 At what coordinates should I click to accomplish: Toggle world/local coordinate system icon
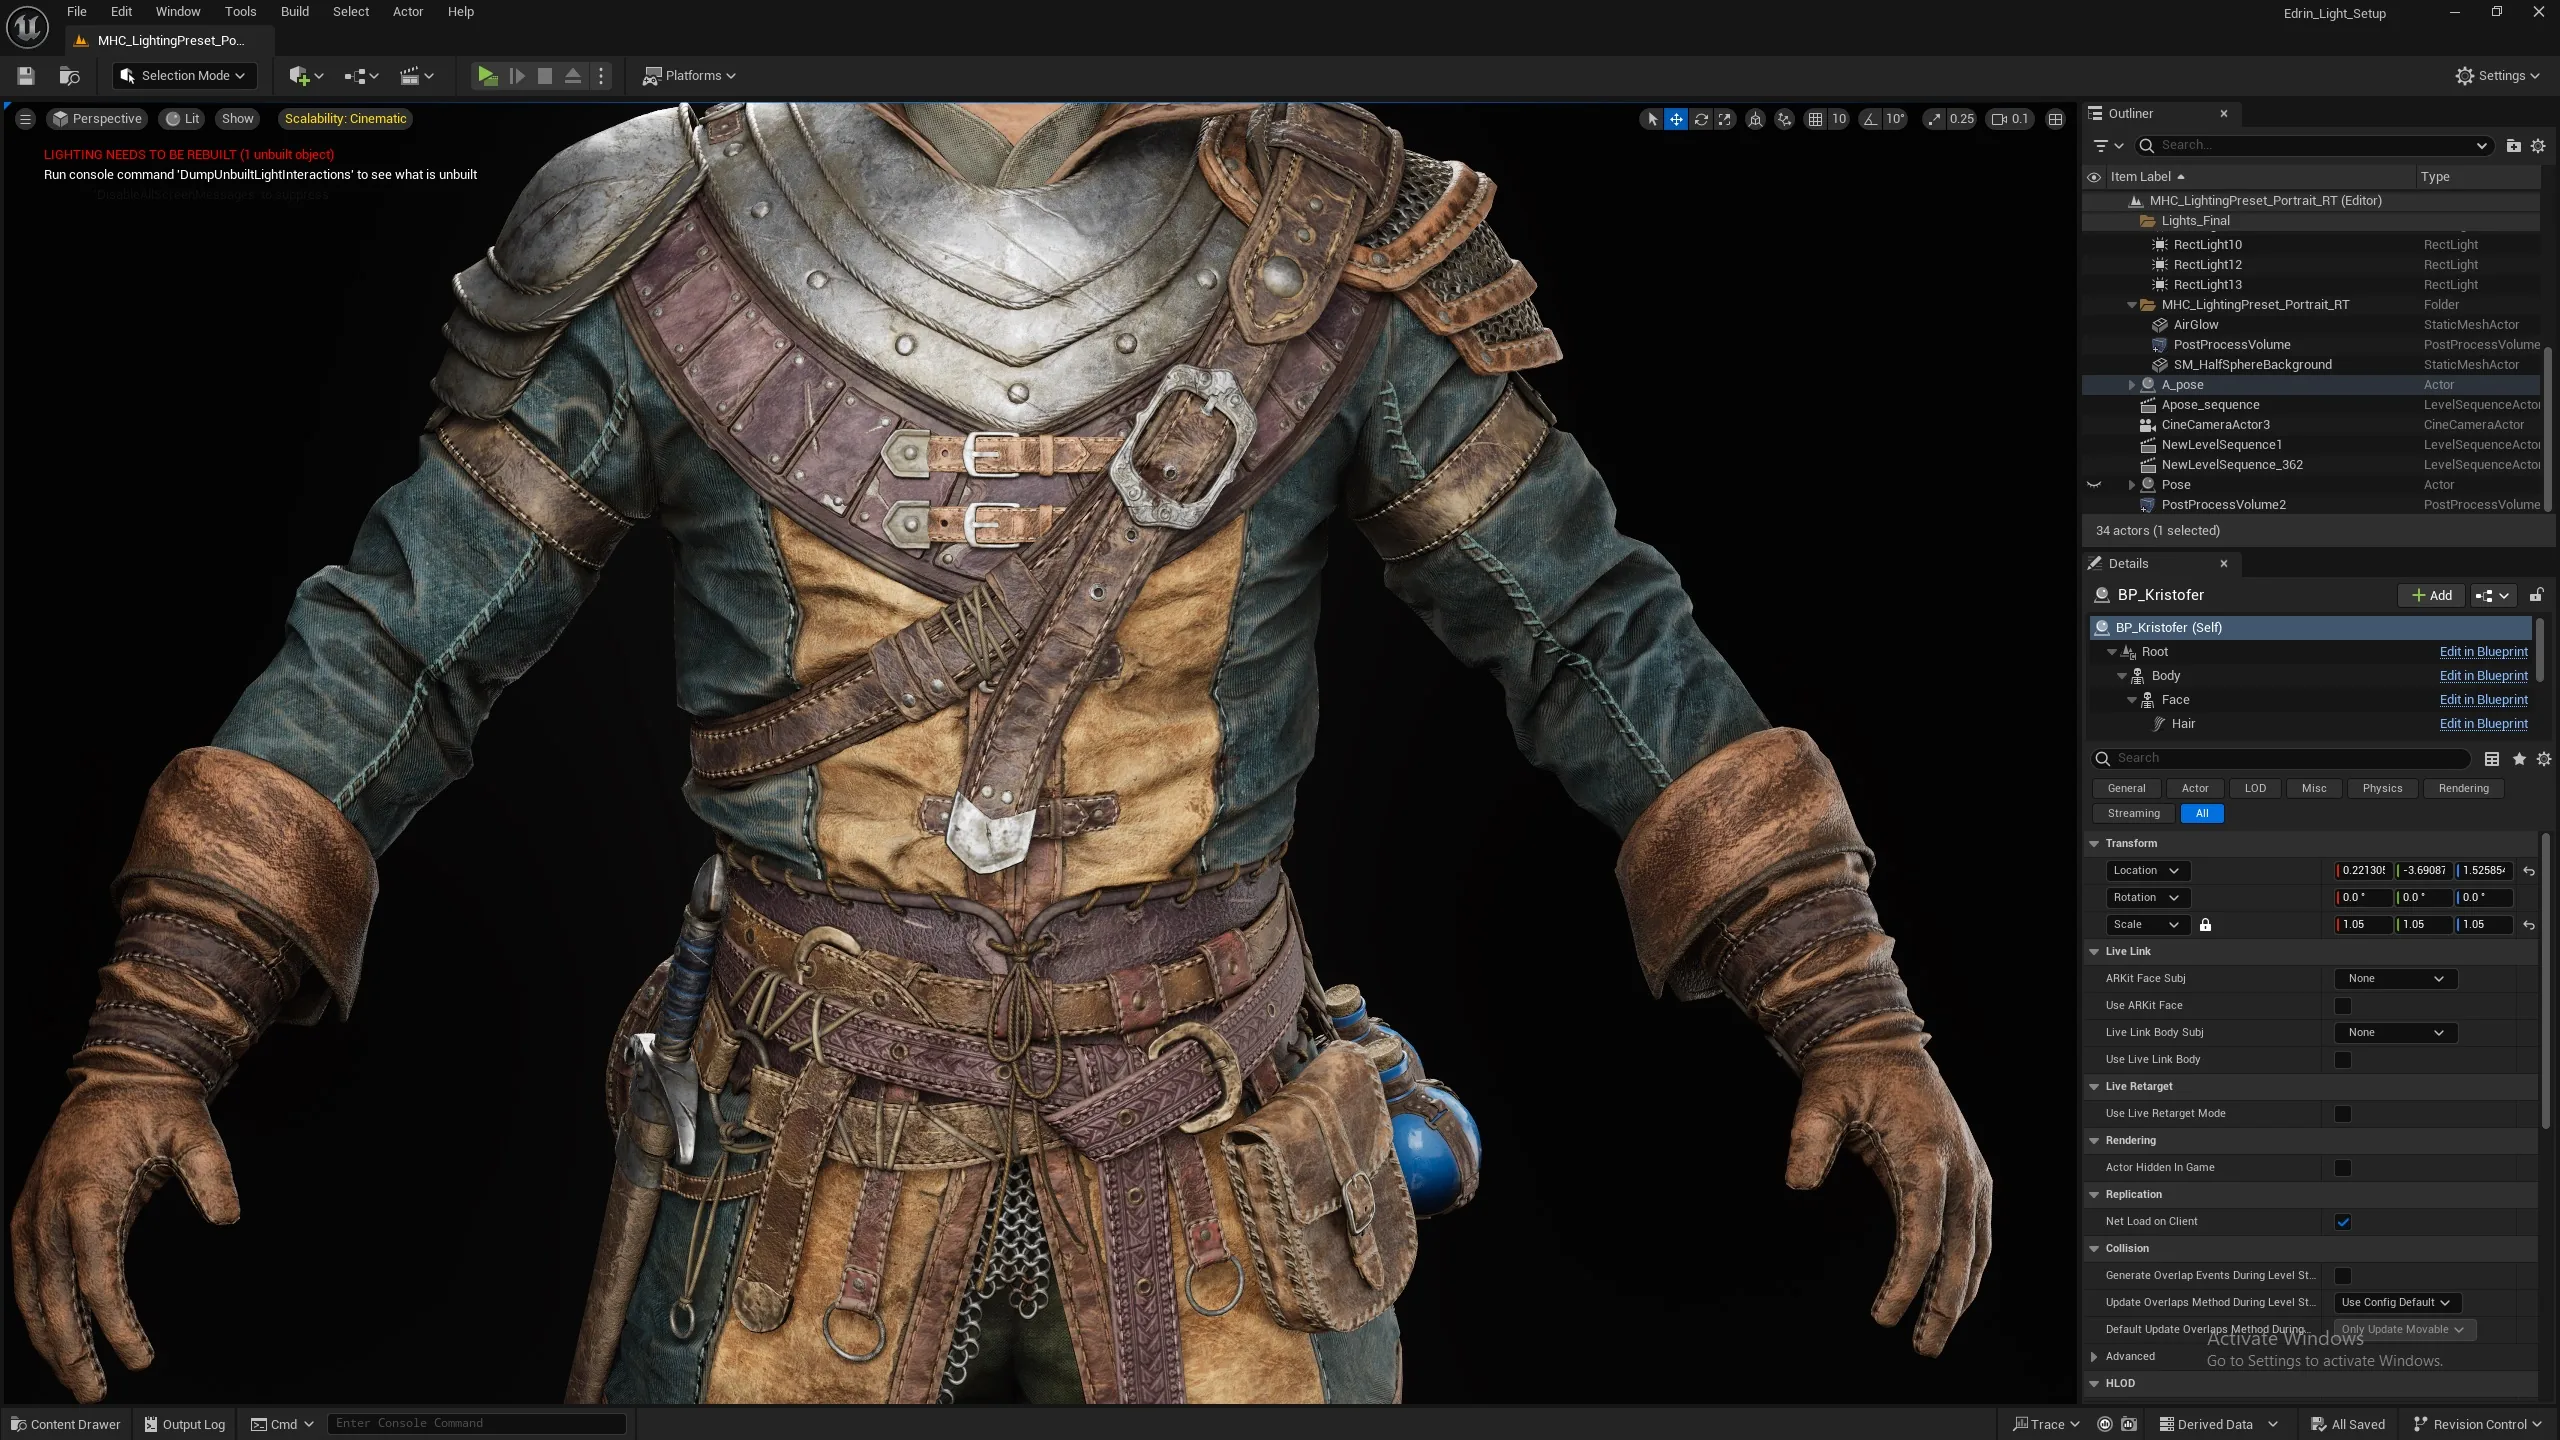point(1755,119)
